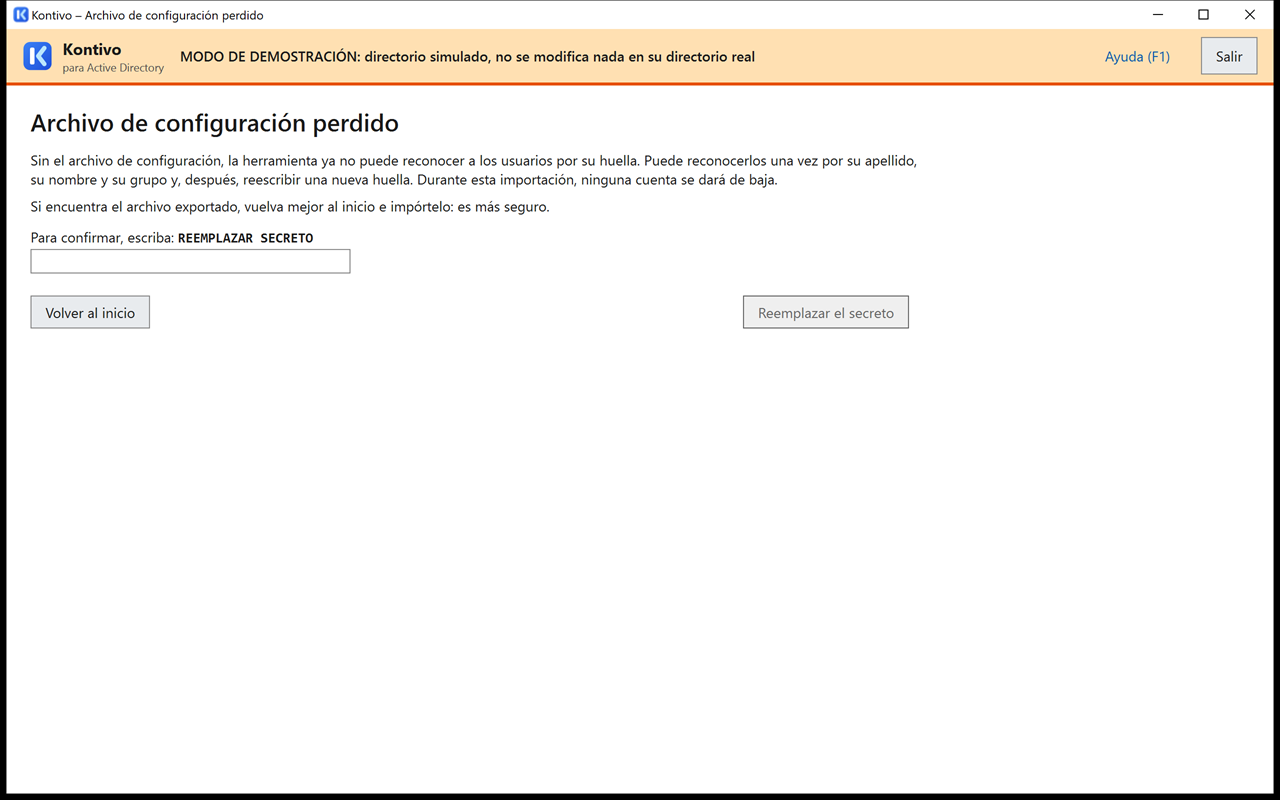This screenshot has width=1280, height=800.
Task: Click the Kontivo app icon in the title bar
Action: (20, 15)
